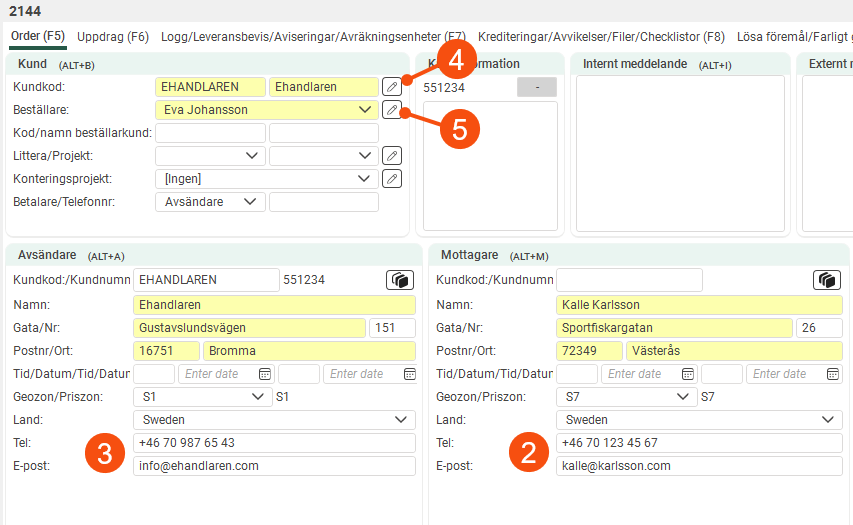853x525 pixels.
Task: Open the Krediteringar/Avvikelser/Filer/Checklistor (F8) tab
Action: pos(601,37)
